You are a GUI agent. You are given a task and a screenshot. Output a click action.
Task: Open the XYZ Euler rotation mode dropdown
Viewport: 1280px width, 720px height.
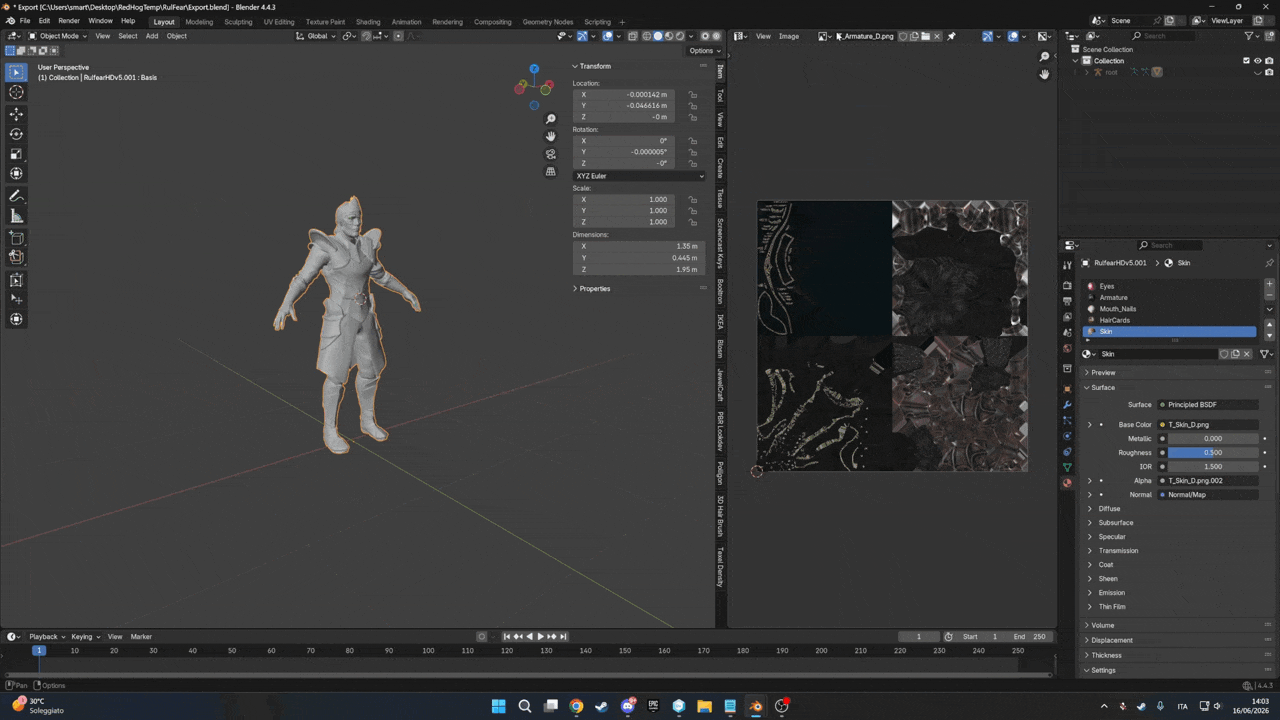tap(639, 176)
